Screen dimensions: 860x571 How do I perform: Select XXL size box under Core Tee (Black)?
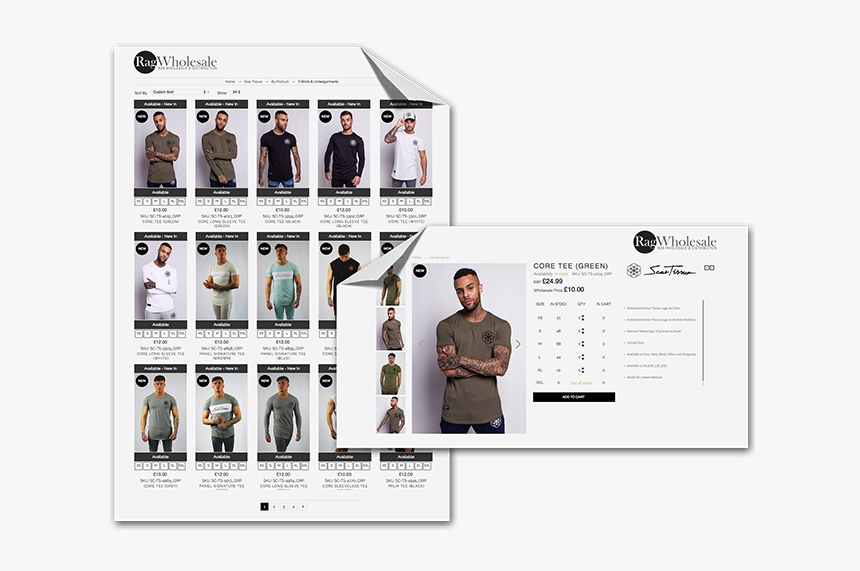pos(304,202)
